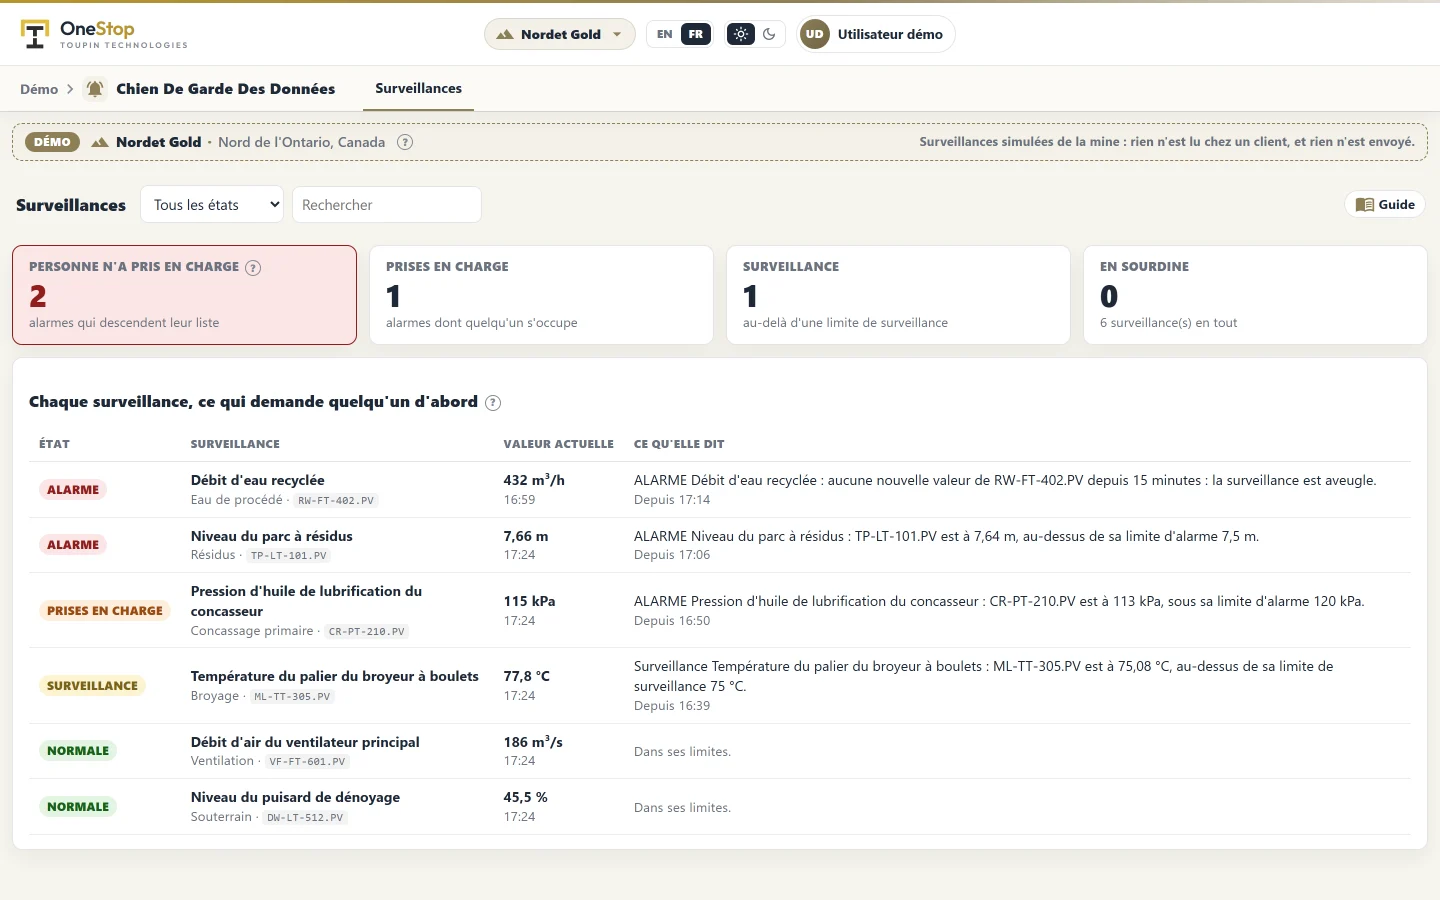Select the 'En sourdine' summary card
Viewport: 1440px width, 900px height.
1255,295
